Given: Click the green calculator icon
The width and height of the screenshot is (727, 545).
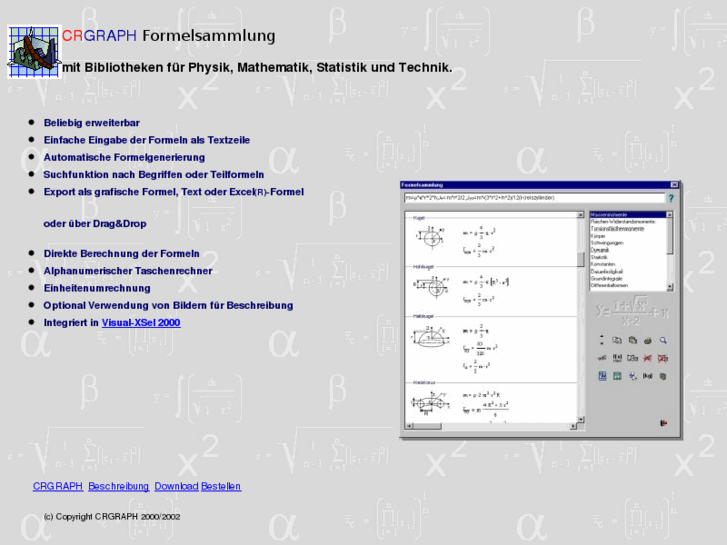Looking at the screenshot, I should click(x=617, y=376).
